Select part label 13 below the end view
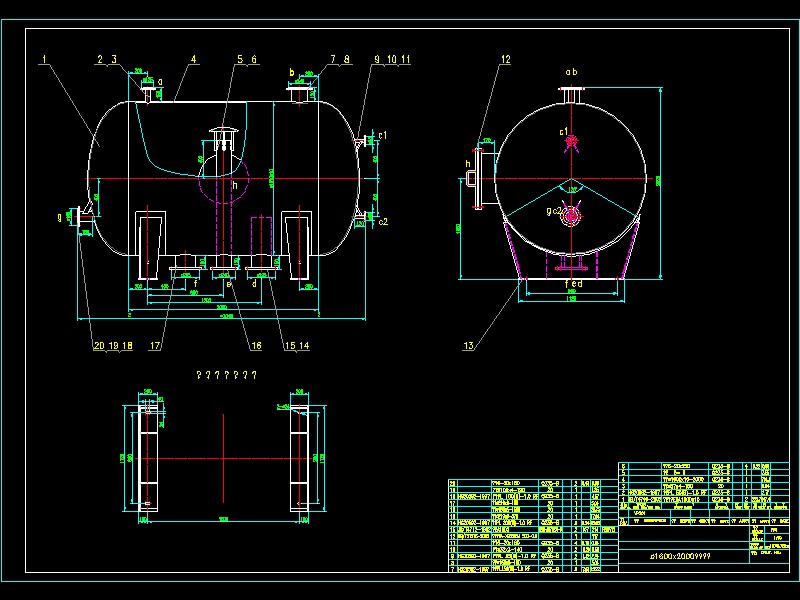The image size is (800, 600). tap(469, 346)
